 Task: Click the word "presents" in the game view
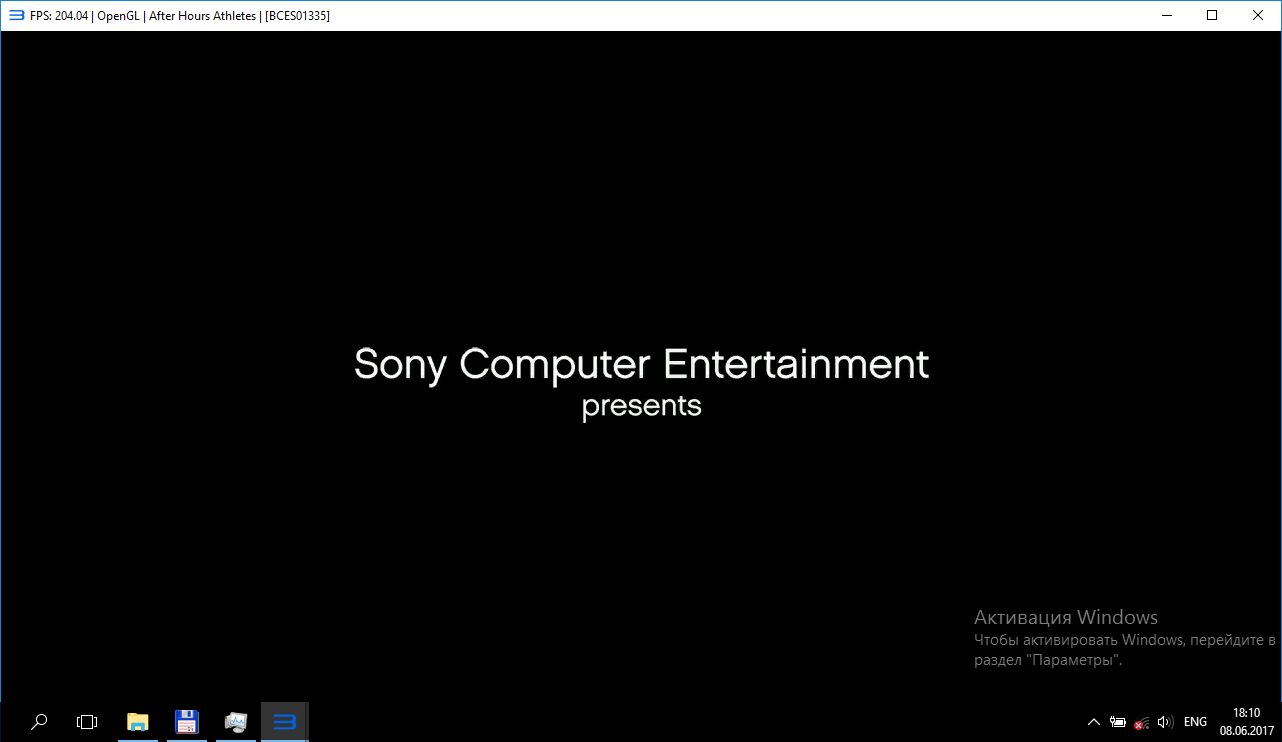tap(641, 407)
